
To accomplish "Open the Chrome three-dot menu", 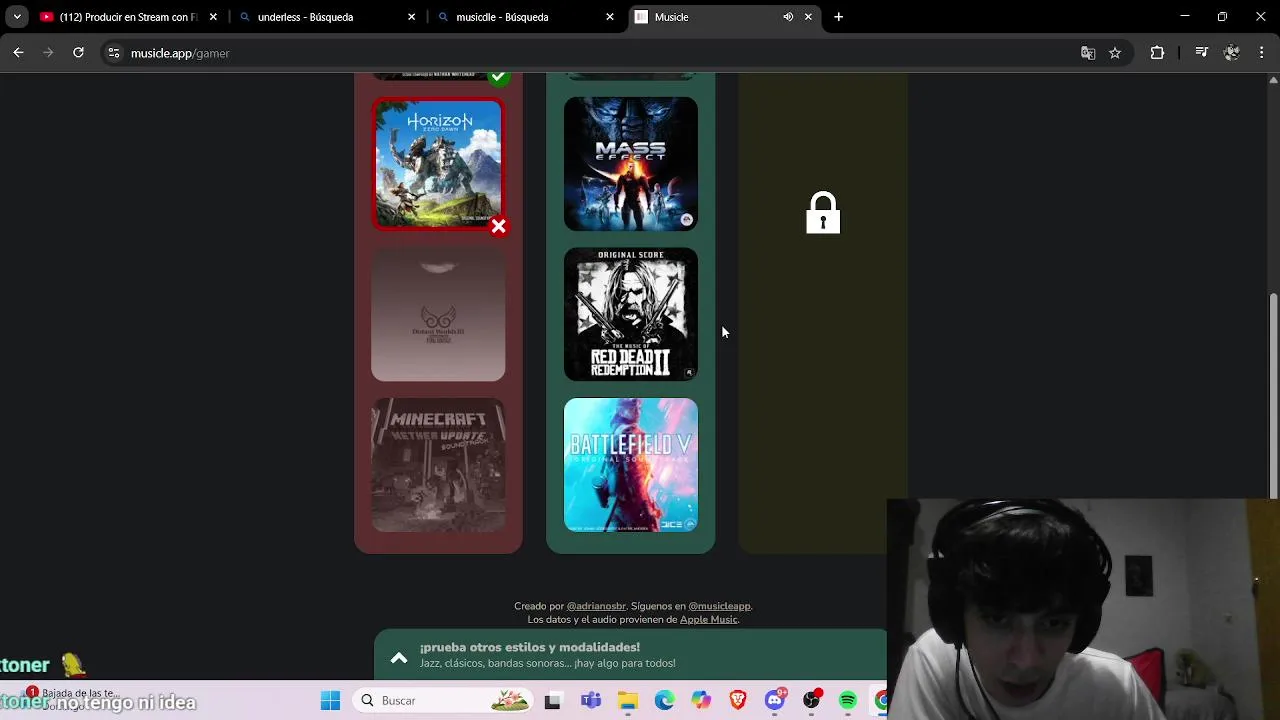I will point(1262,53).
